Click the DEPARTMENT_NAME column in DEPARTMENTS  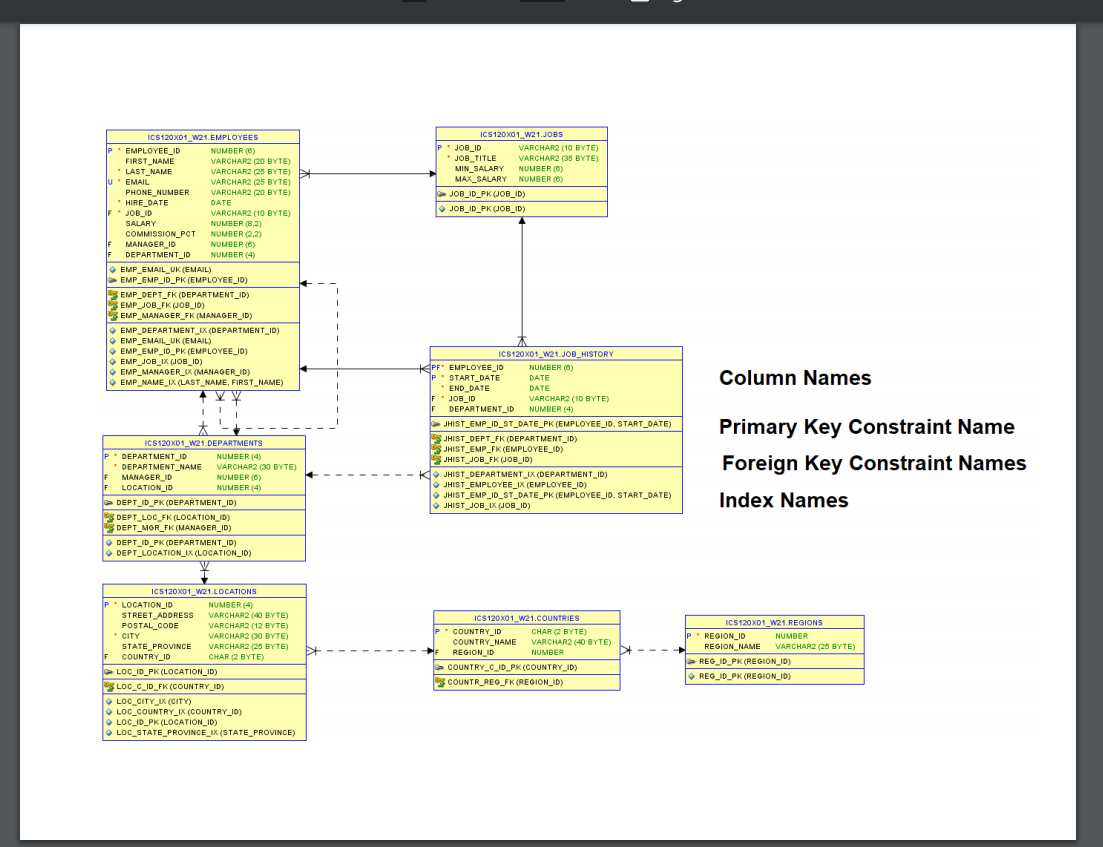point(161,467)
